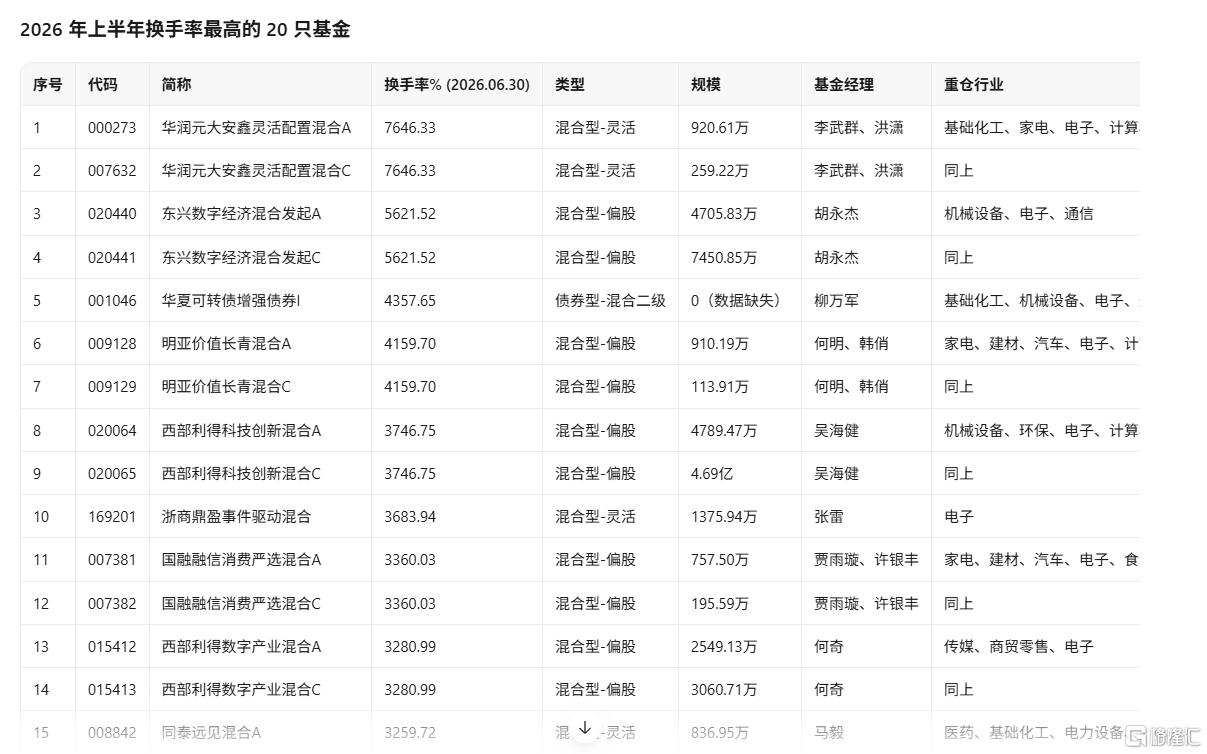1207x754 pixels.
Task: Click fund name 华润元大安鑫灵活配置混合C
Action: point(256,171)
